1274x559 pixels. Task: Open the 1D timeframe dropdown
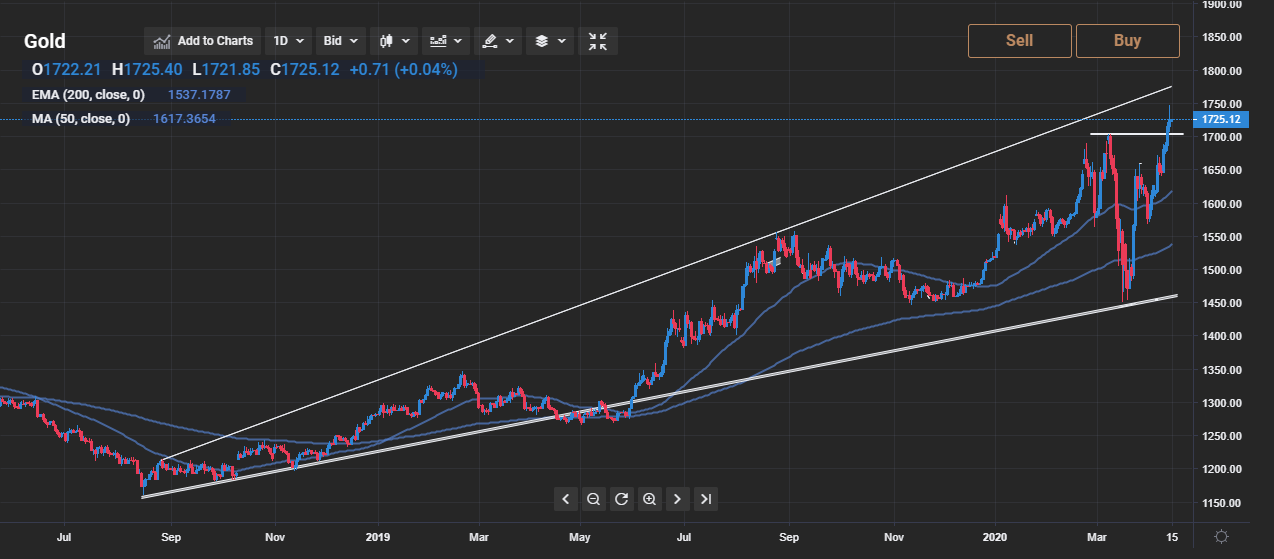[288, 41]
